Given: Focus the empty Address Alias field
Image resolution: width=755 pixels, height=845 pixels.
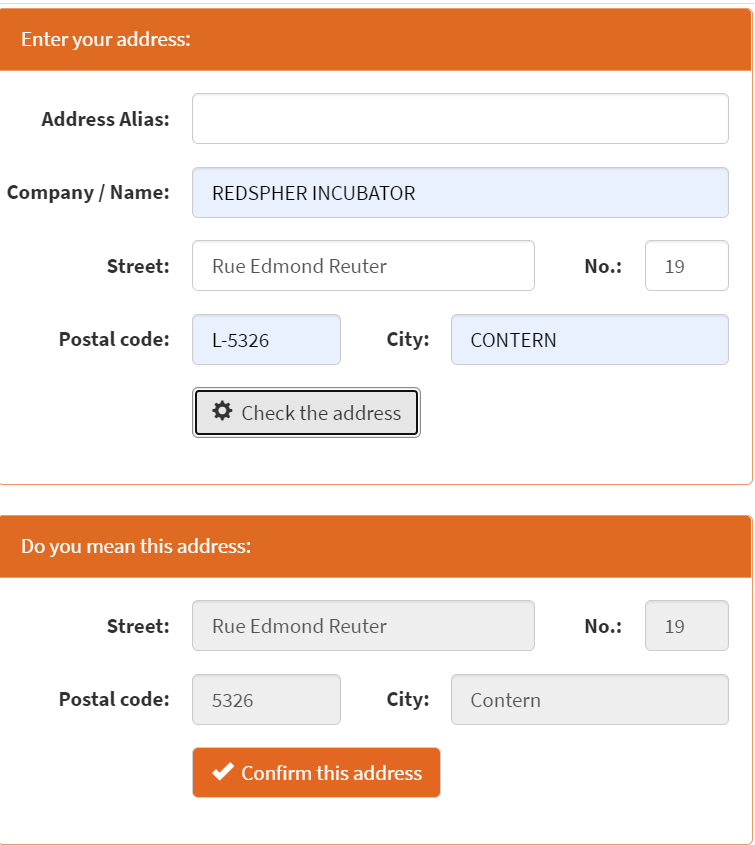Looking at the screenshot, I should pyautogui.click(x=460, y=119).
